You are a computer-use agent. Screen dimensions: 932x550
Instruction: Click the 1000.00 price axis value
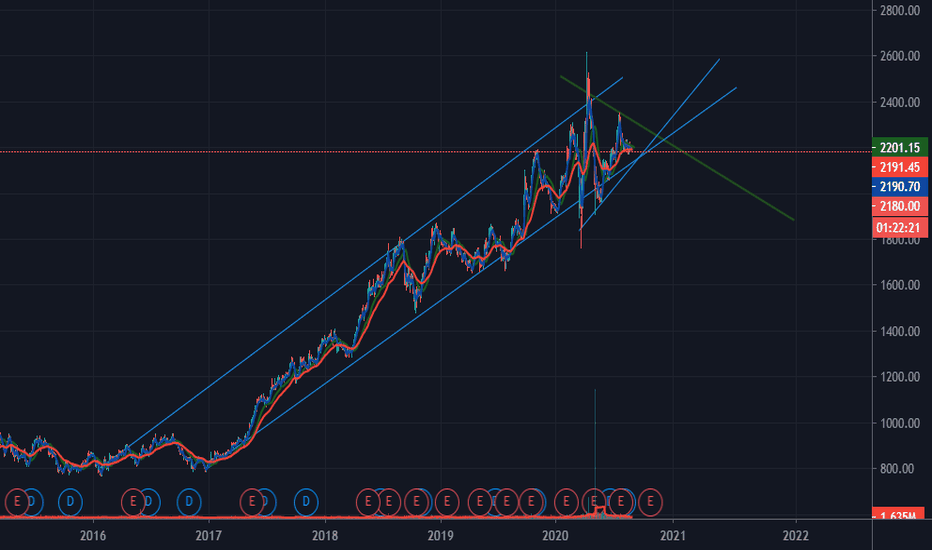(x=900, y=423)
